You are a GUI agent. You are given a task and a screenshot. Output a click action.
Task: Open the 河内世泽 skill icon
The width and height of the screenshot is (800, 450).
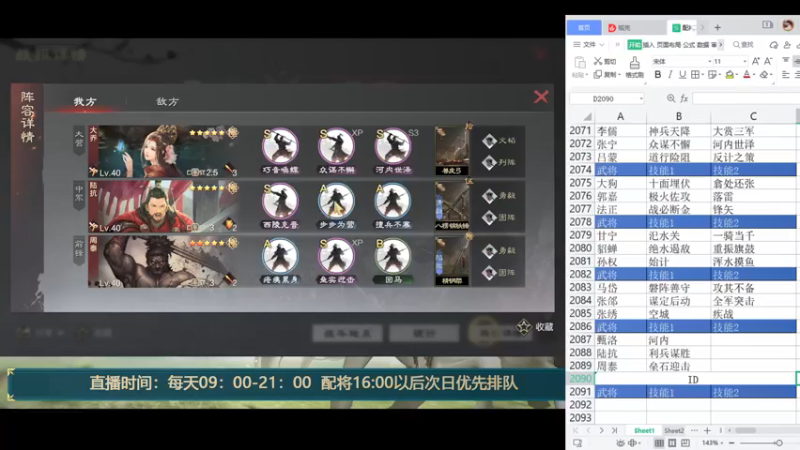(393, 146)
